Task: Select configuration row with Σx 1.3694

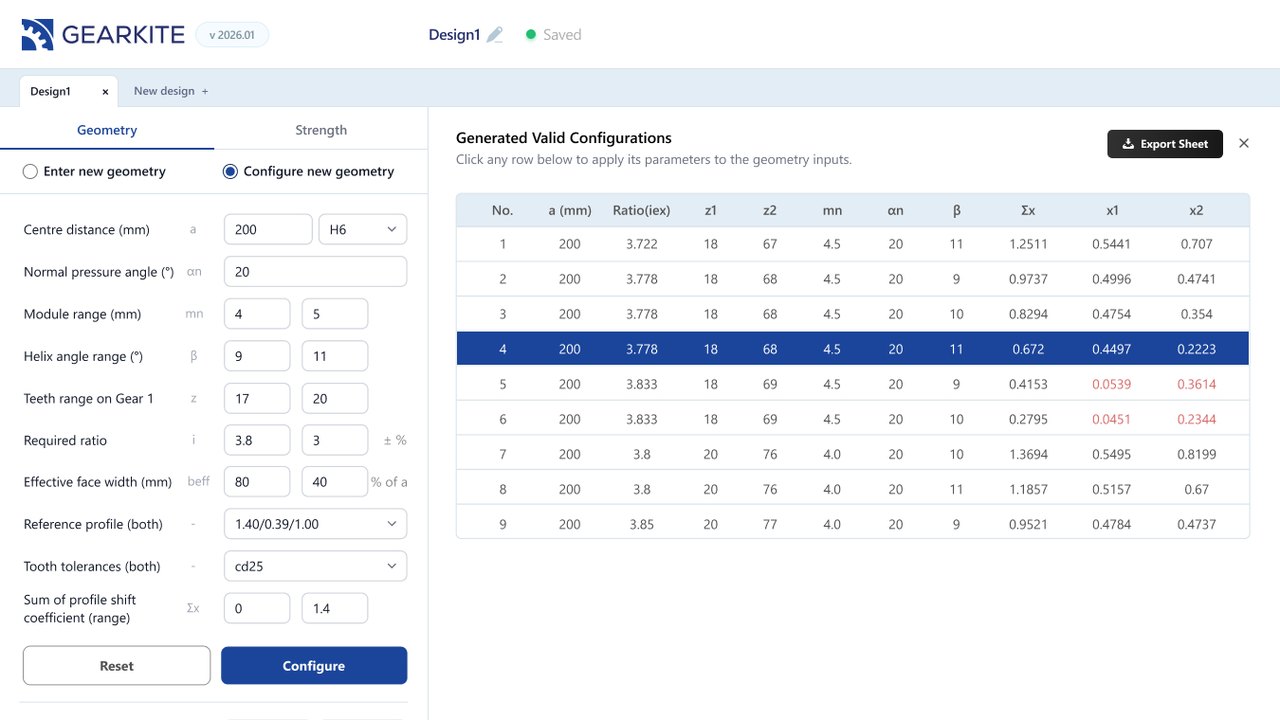Action: (853, 454)
